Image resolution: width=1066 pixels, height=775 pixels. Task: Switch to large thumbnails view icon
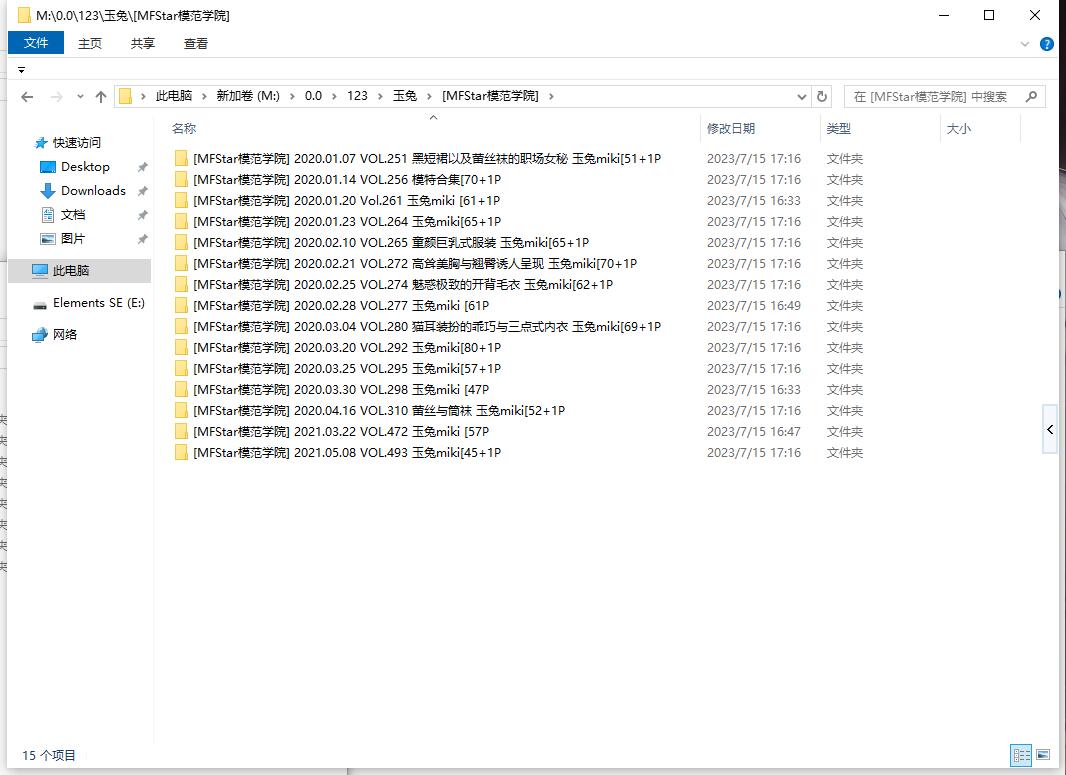[1043, 755]
